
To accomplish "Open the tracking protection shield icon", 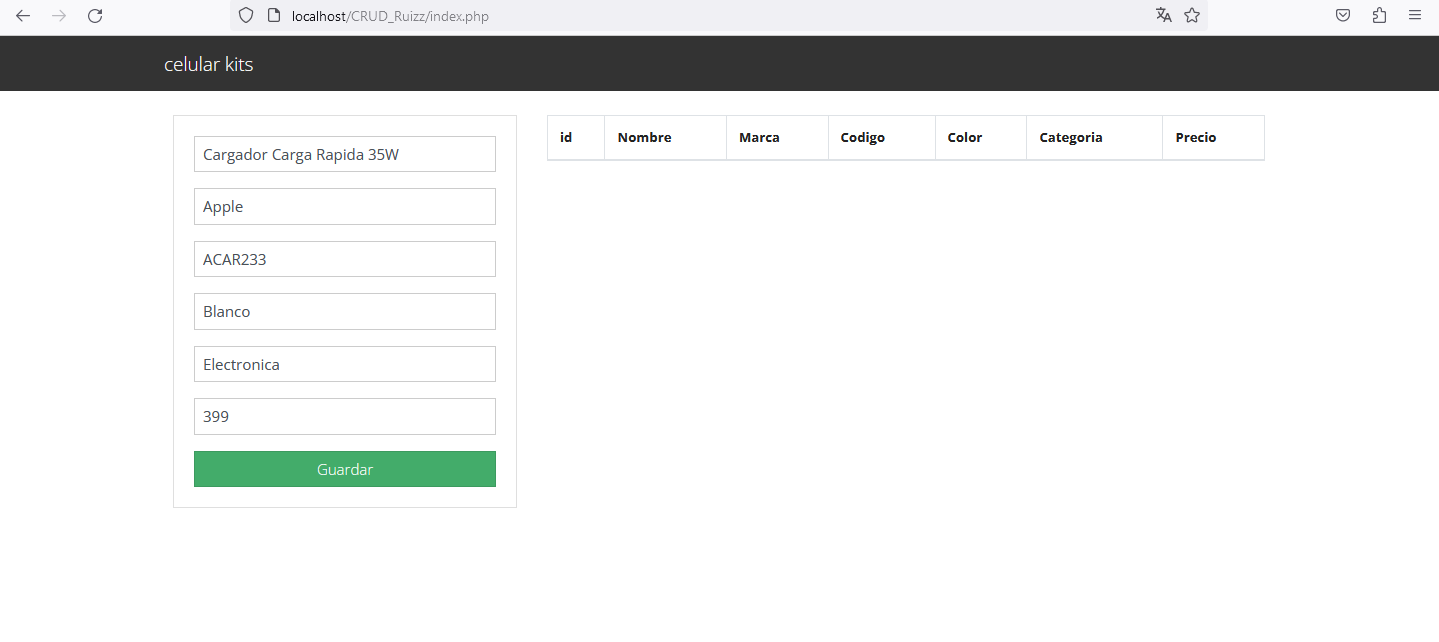I will coord(245,15).
